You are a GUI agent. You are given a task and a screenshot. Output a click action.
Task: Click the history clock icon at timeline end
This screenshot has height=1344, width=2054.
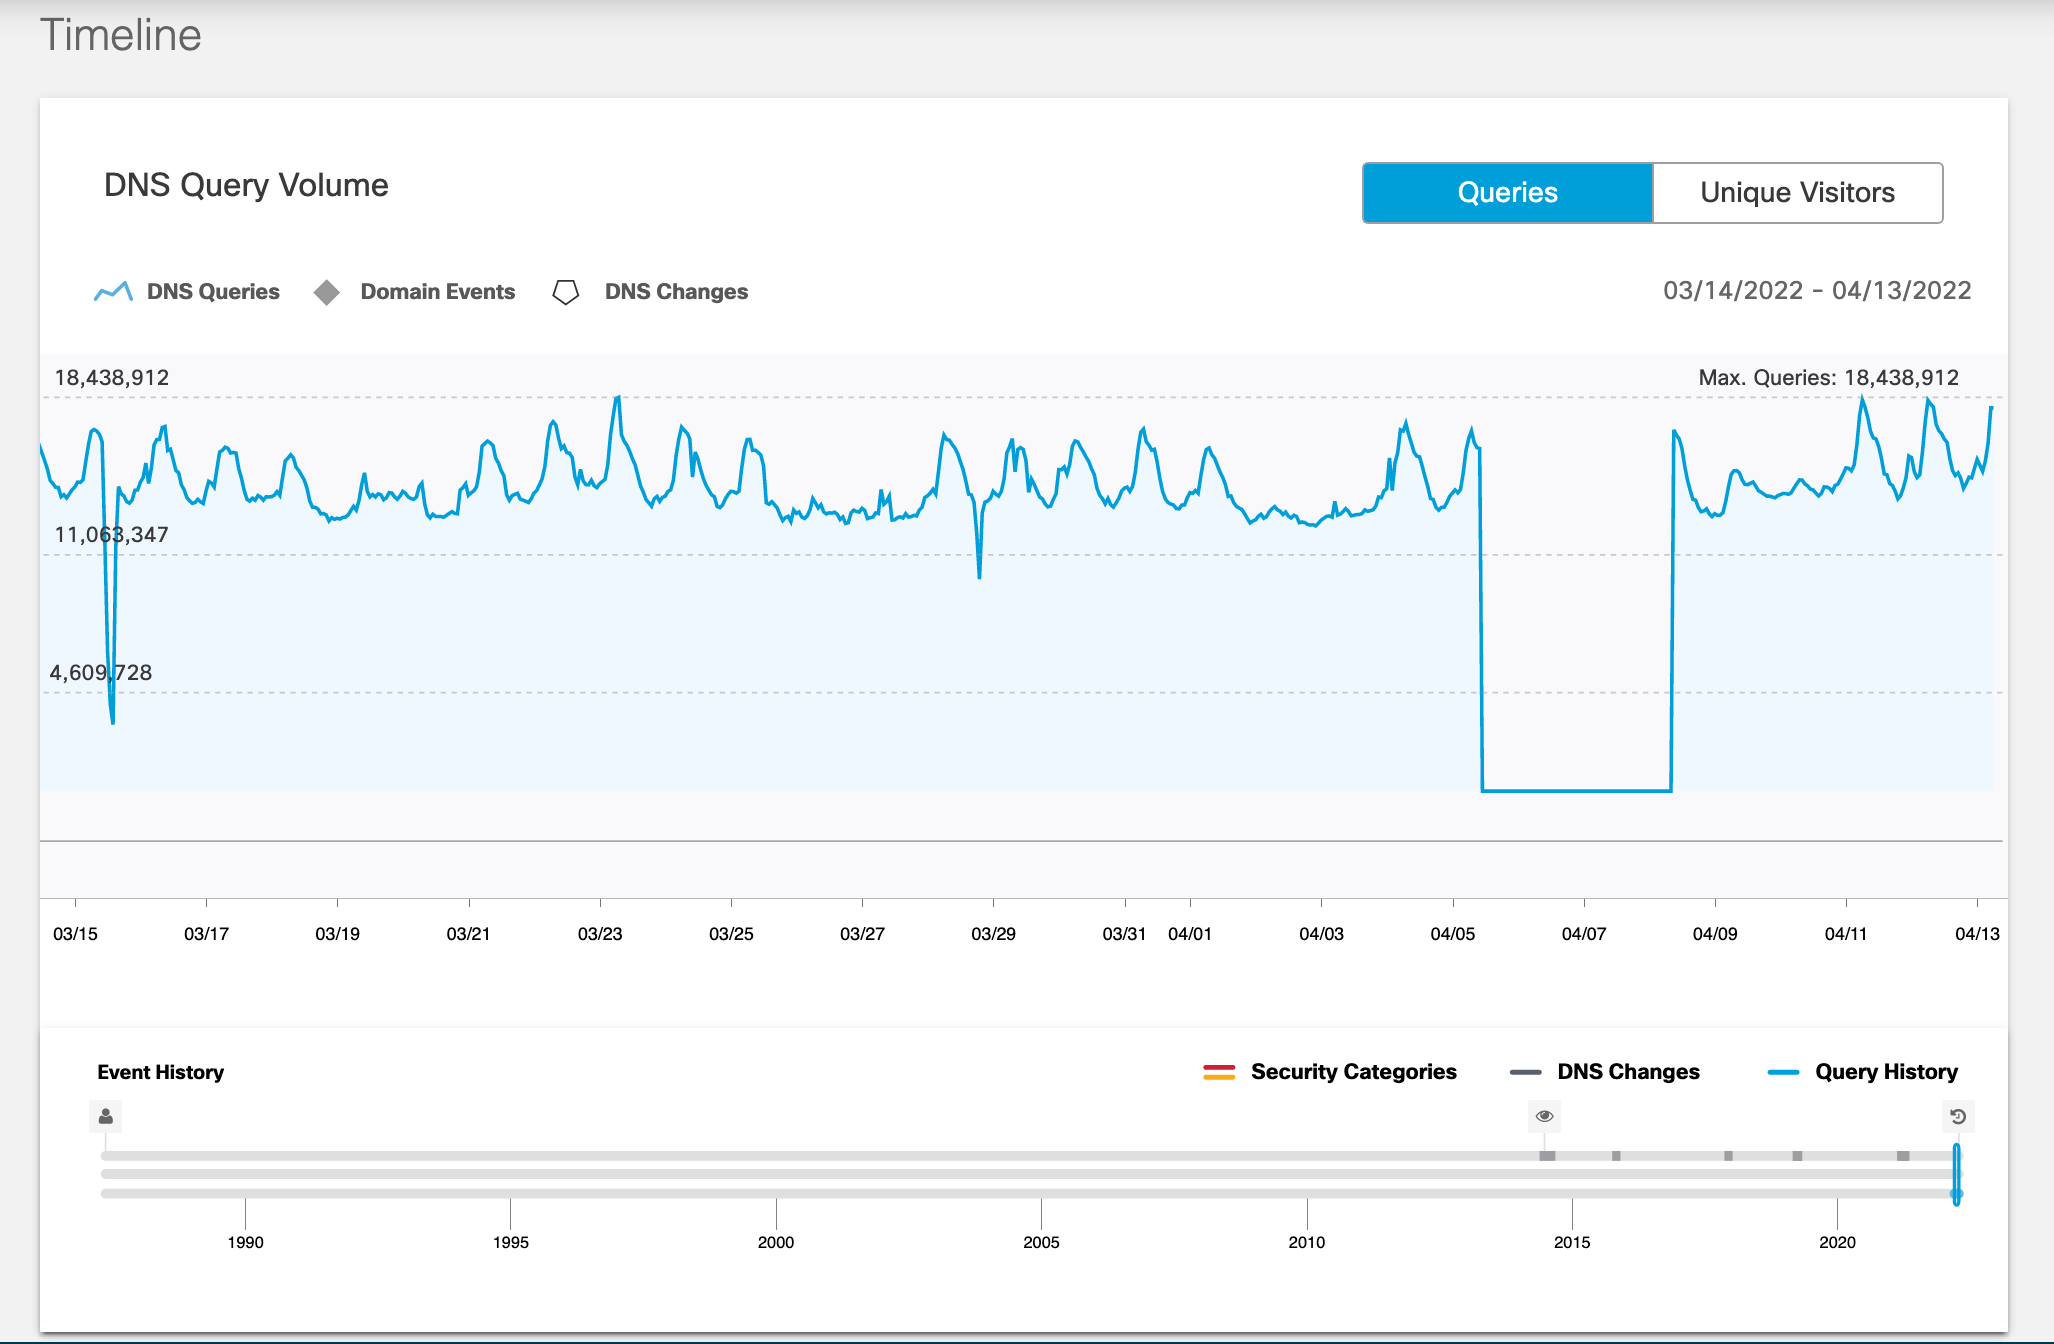pos(1958,1116)
